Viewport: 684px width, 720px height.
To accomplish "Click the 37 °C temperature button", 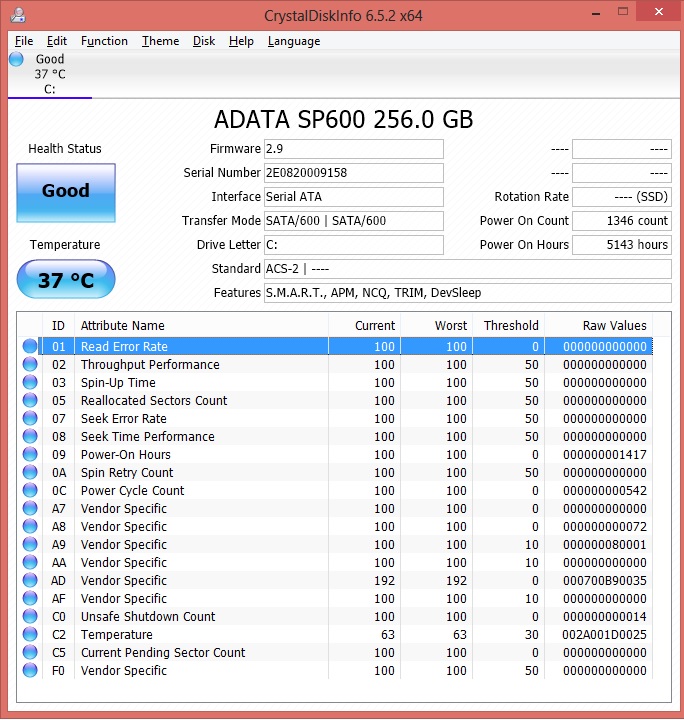I will (x=66, y=279).
